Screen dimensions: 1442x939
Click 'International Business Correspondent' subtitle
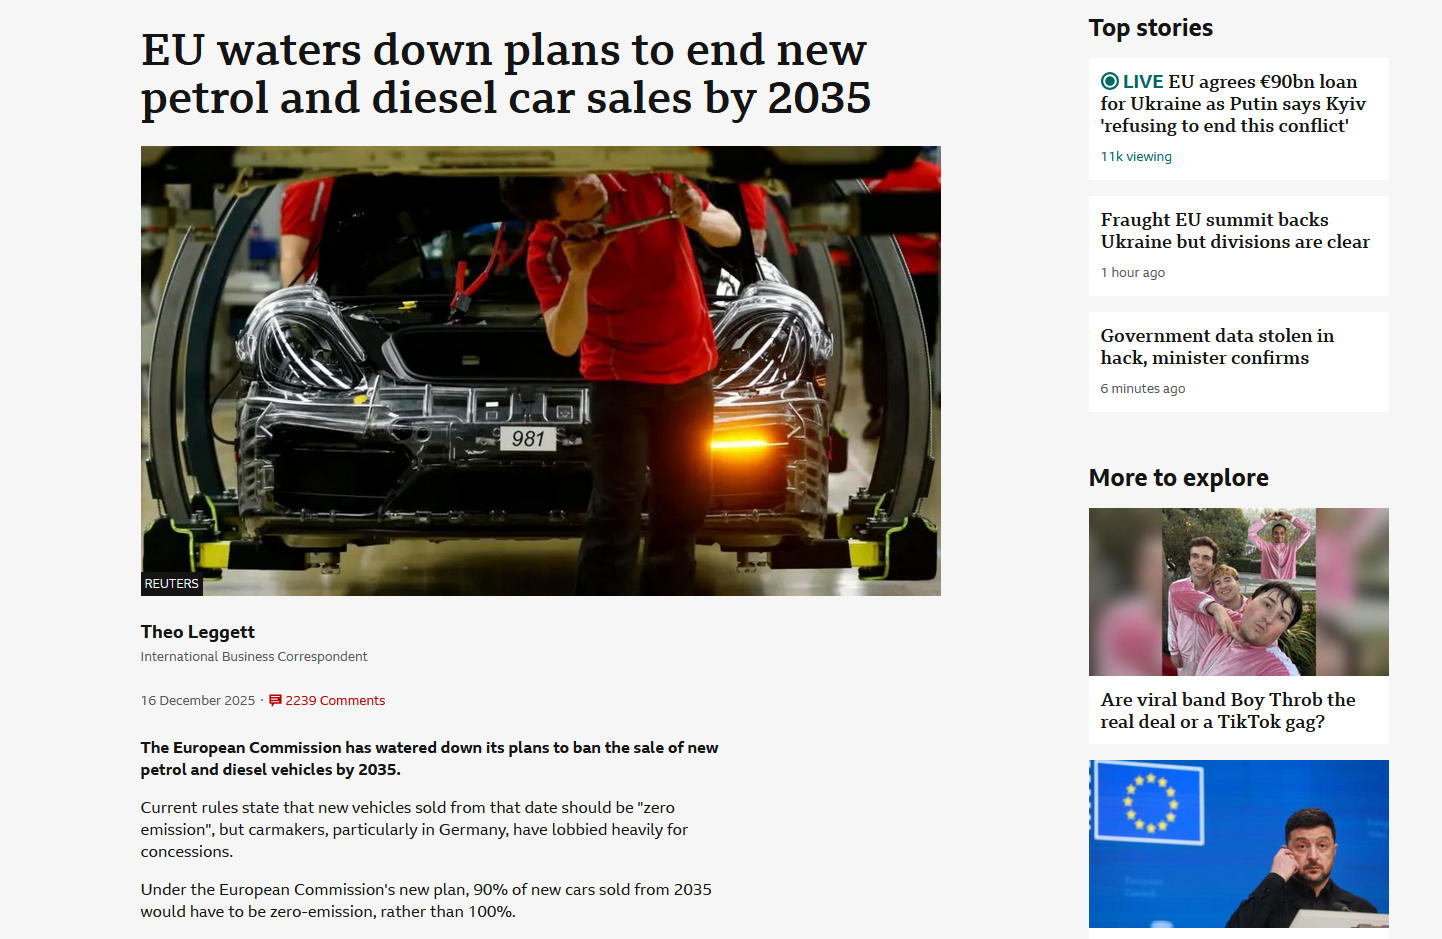coord(254,656)
